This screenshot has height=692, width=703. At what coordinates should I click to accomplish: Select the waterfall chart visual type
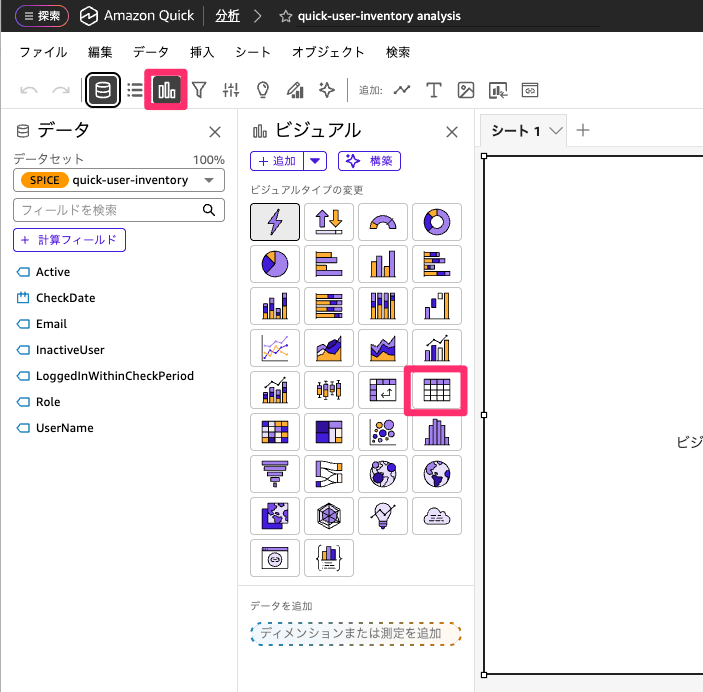(x=437, y=306)
